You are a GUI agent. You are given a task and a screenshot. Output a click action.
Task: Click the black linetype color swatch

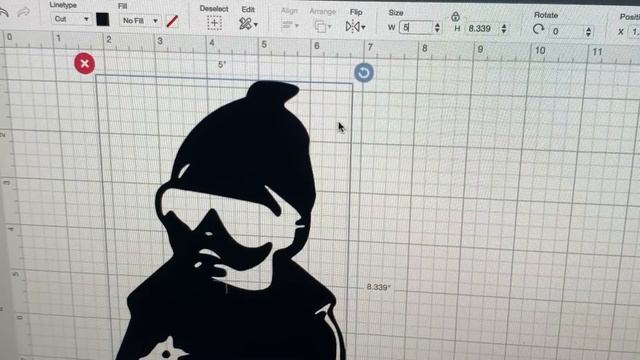tap(102, 19)
